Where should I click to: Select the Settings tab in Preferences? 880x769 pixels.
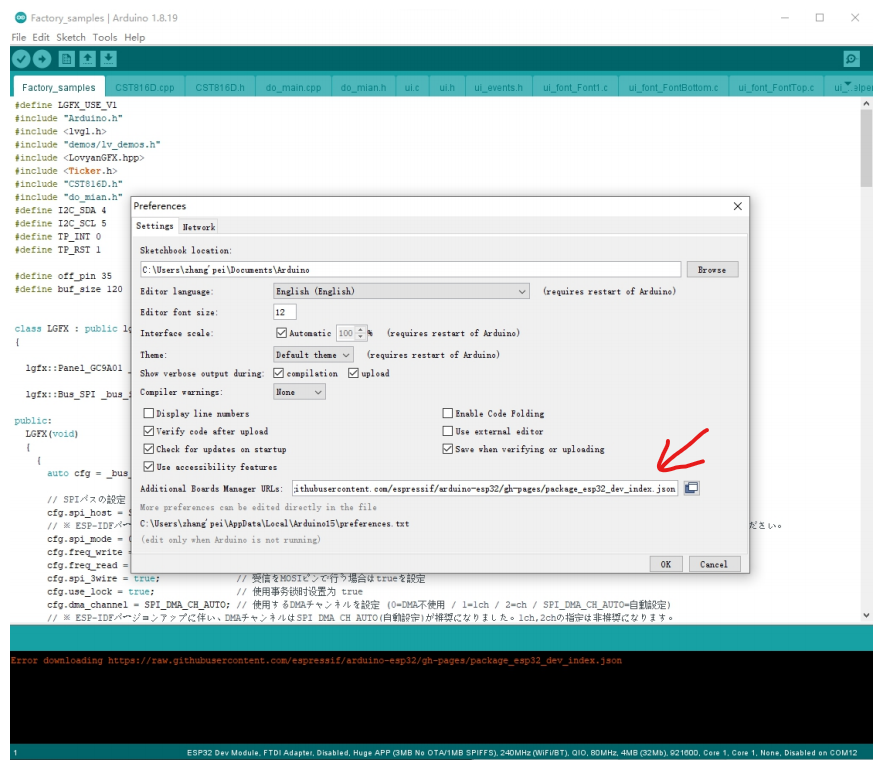point(155,226)
